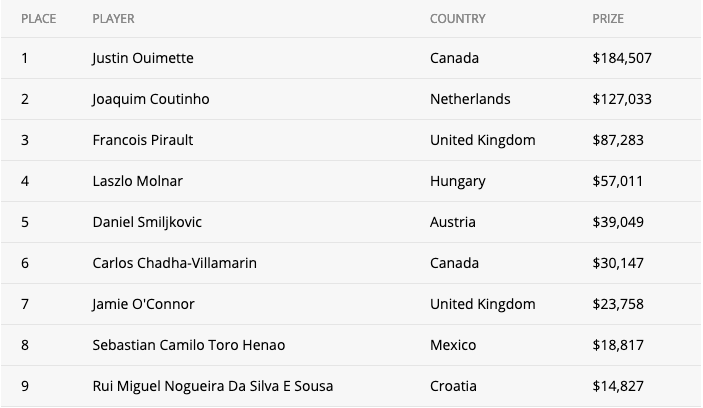Image resolution: width=703 pixels, height=408 pixels.
Task: Click the $184,507 prize amount
Action: click(622, 58)
